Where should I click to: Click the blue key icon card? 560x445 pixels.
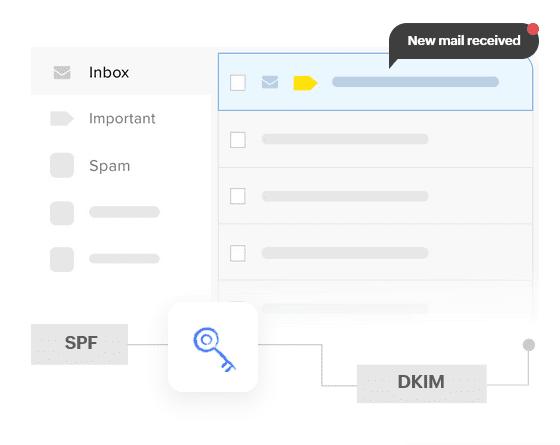point(213,347)
